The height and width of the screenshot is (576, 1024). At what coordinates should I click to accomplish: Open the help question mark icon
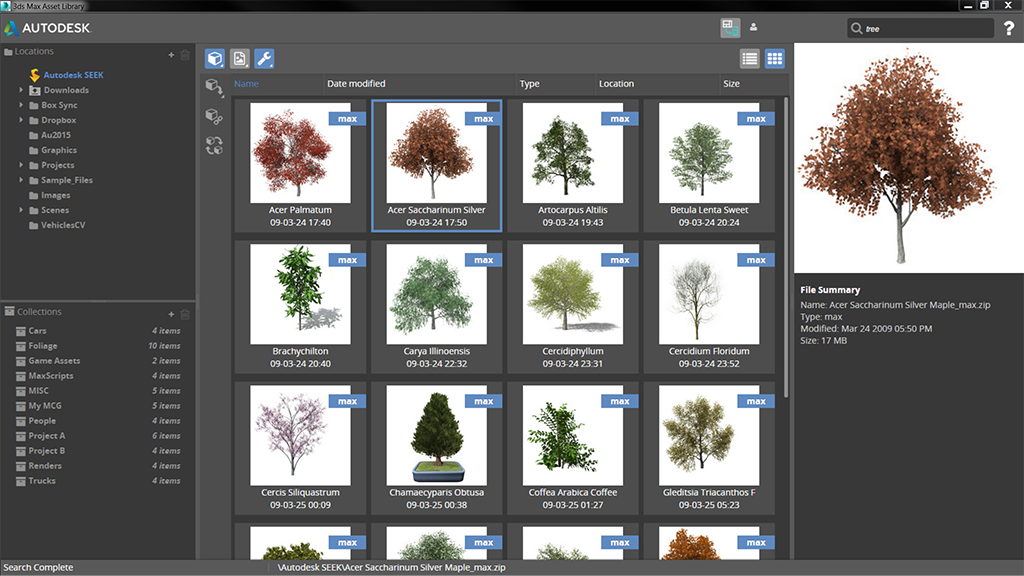click(x=1009, y=29)
